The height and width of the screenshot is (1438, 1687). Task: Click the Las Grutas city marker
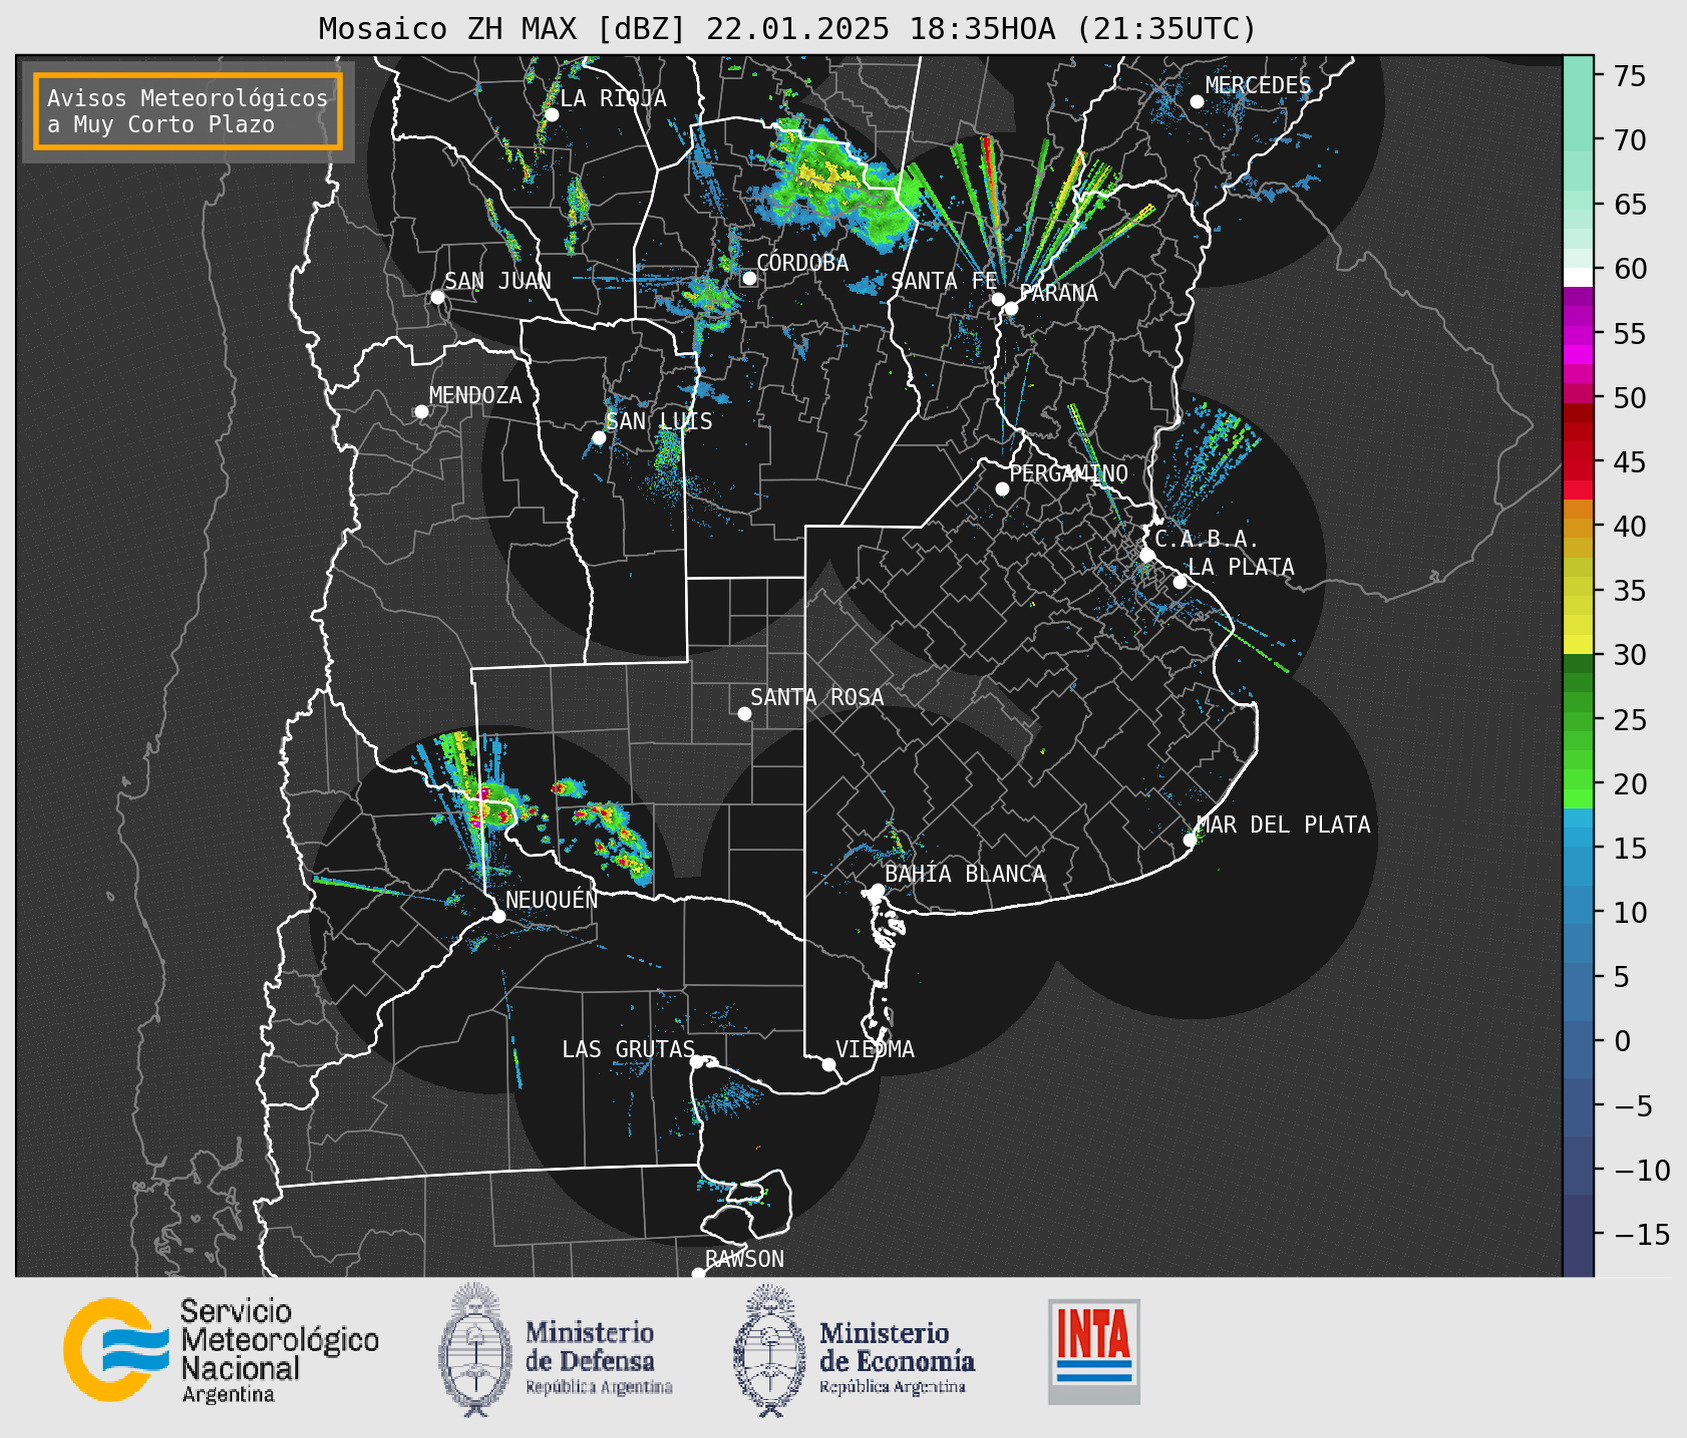(697, 1061)
